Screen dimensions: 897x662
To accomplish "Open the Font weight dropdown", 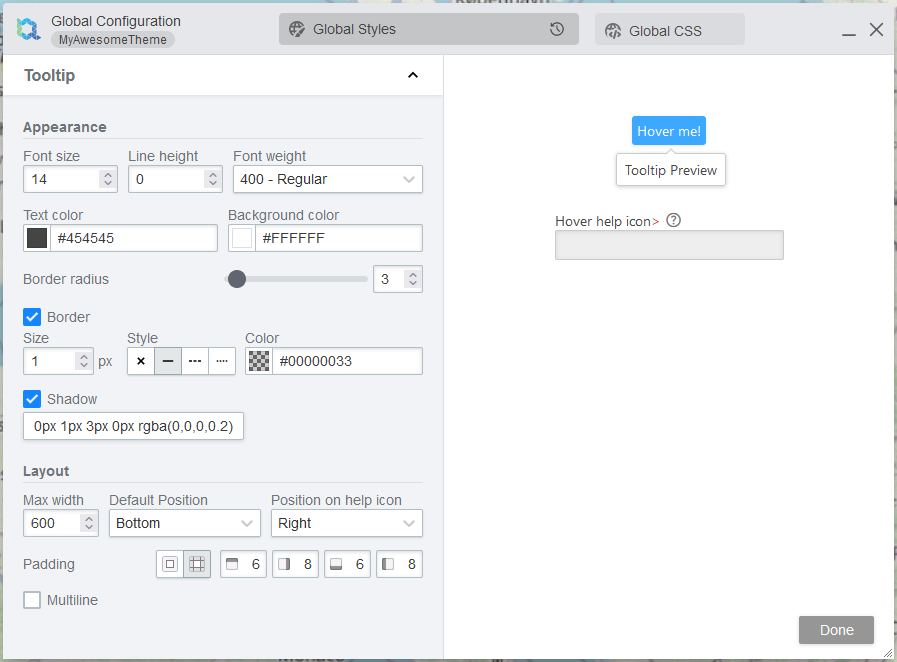I will [x=327, y=179].
